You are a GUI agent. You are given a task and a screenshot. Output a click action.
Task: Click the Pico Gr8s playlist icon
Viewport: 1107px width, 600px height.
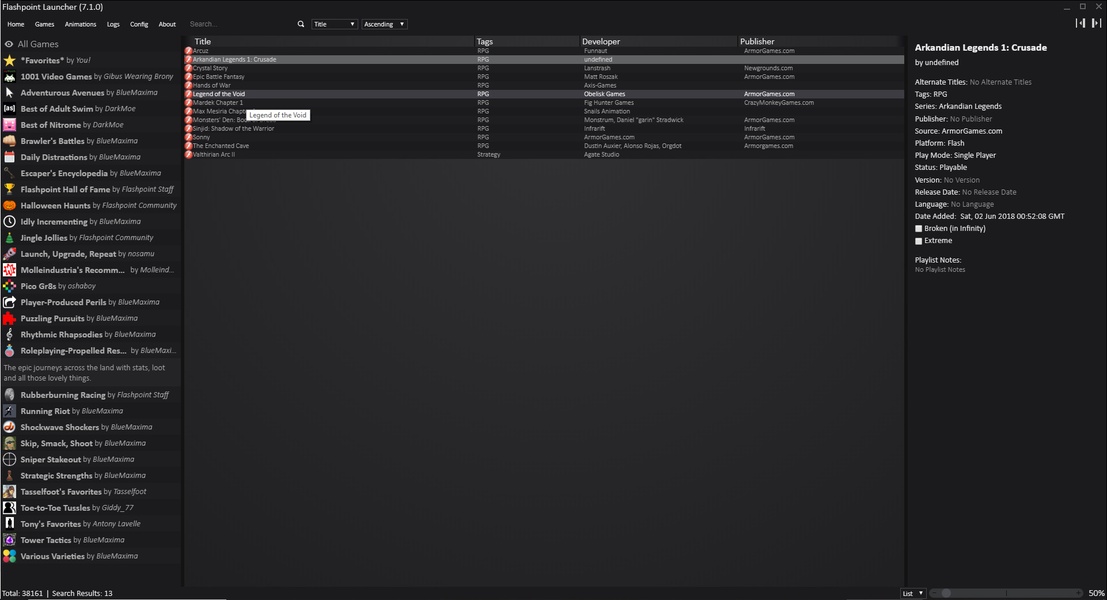(9, 286)
